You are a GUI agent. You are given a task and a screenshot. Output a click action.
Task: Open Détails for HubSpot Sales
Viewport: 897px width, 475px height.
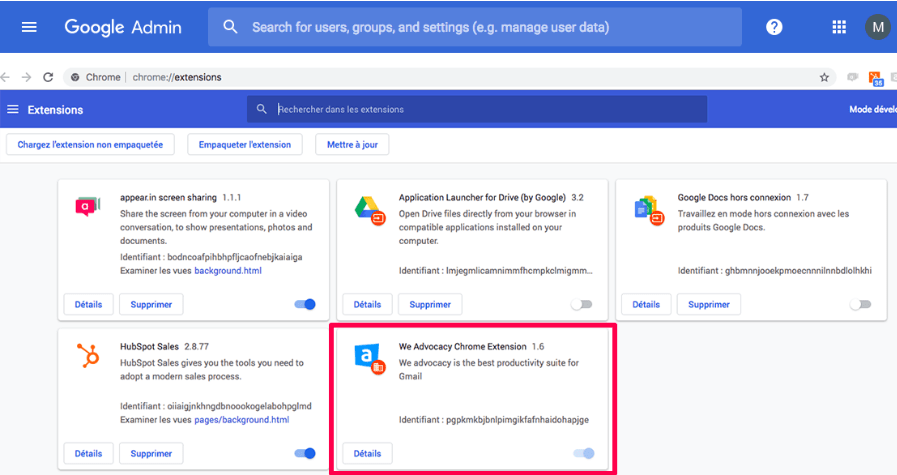(88, 453)
